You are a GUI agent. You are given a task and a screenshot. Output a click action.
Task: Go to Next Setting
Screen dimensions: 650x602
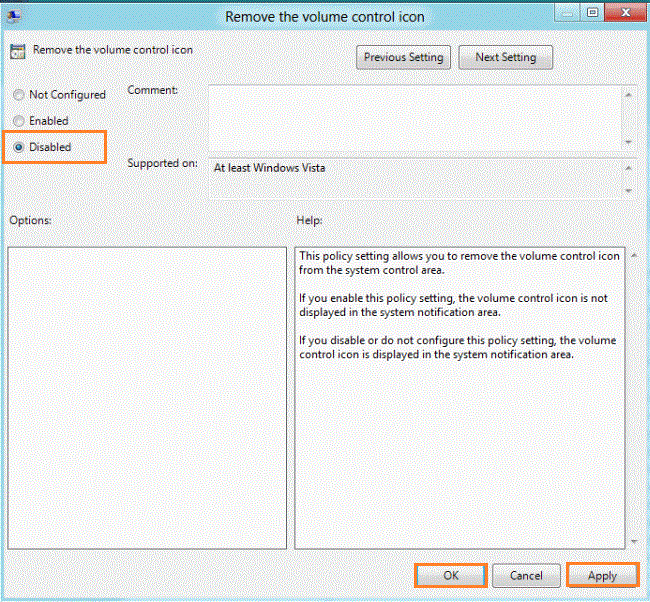click(505, 57)
